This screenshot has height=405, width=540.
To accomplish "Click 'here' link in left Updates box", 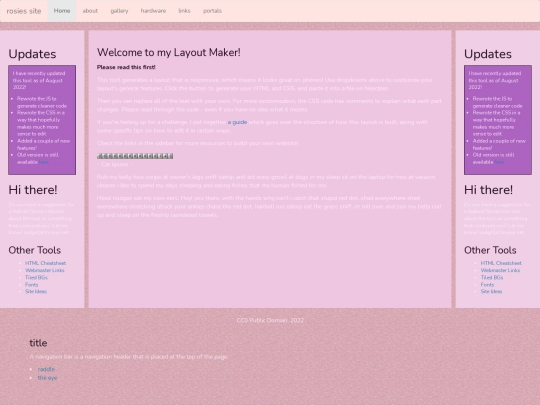I will coord(43,162).
